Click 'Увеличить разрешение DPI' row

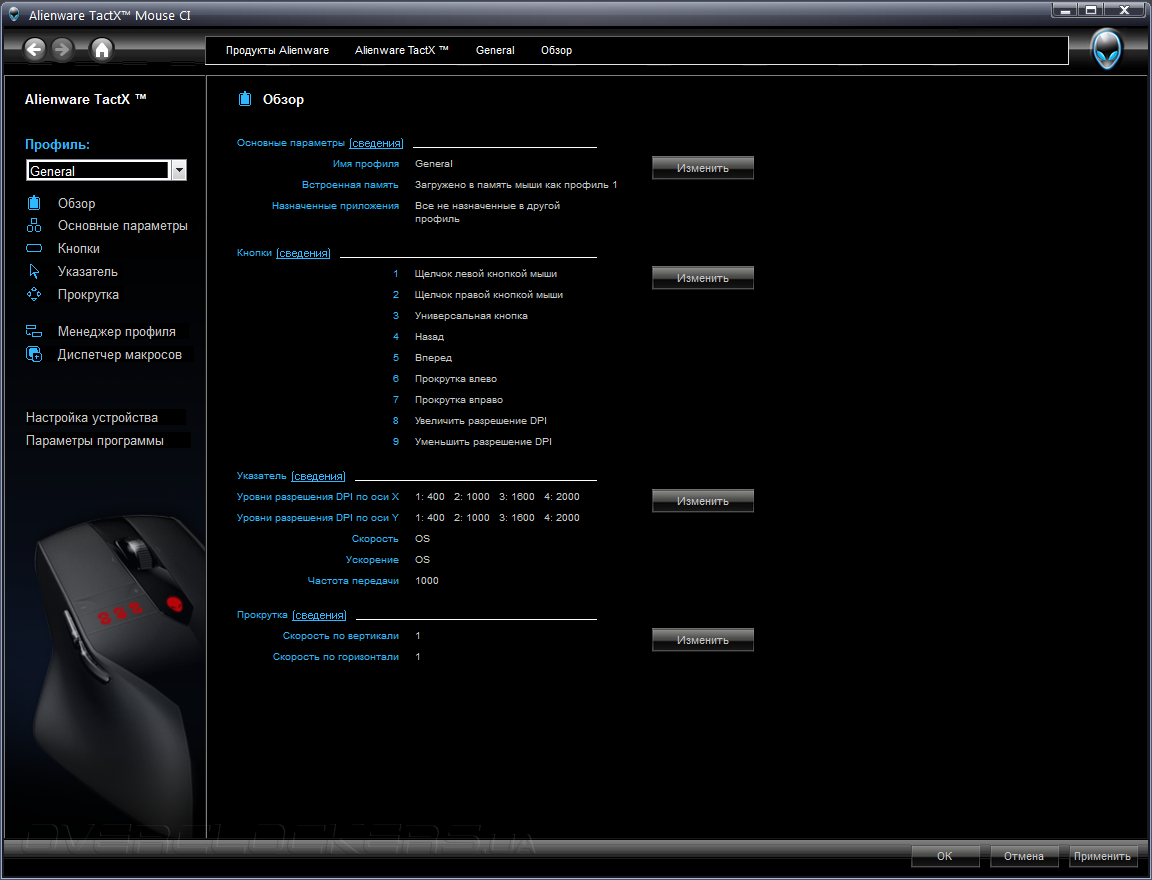pos(480,421)
